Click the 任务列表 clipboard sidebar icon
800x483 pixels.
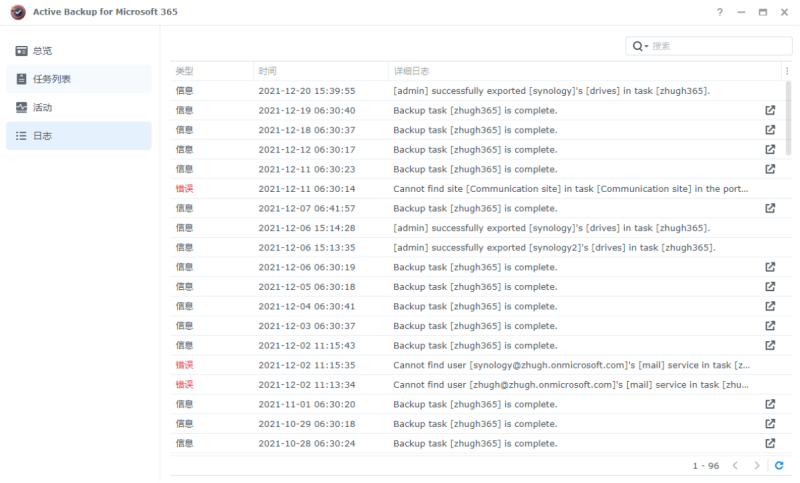pyautogui.click(x=21, y=79)
